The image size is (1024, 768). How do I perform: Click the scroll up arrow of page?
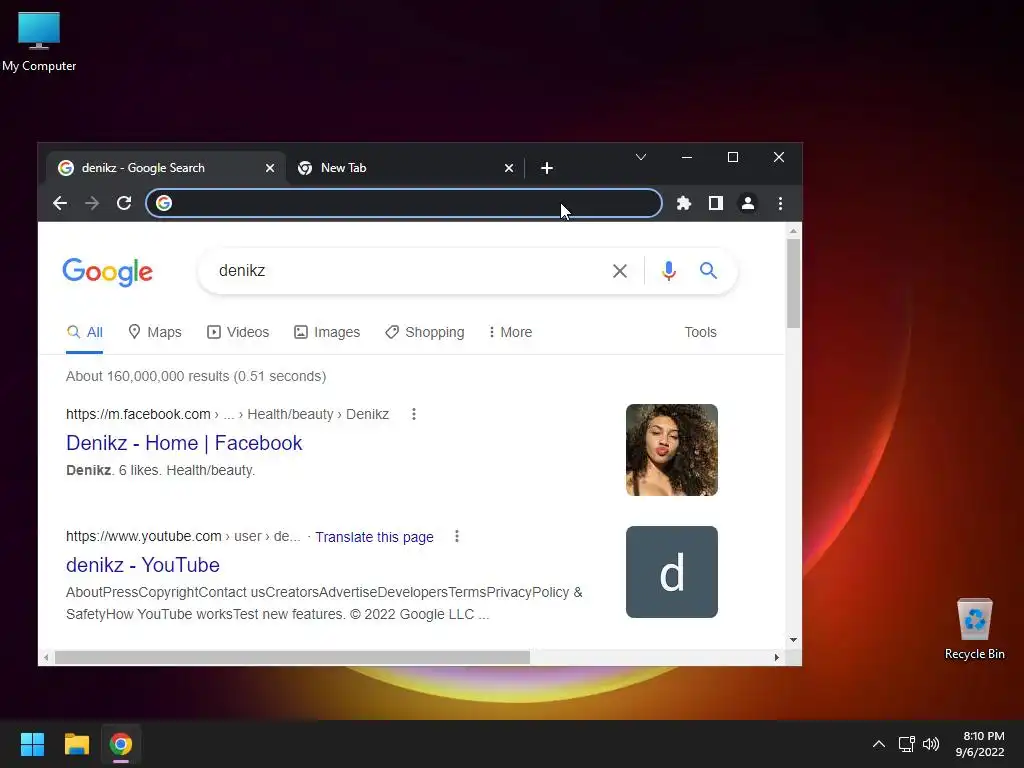point(793,231)
